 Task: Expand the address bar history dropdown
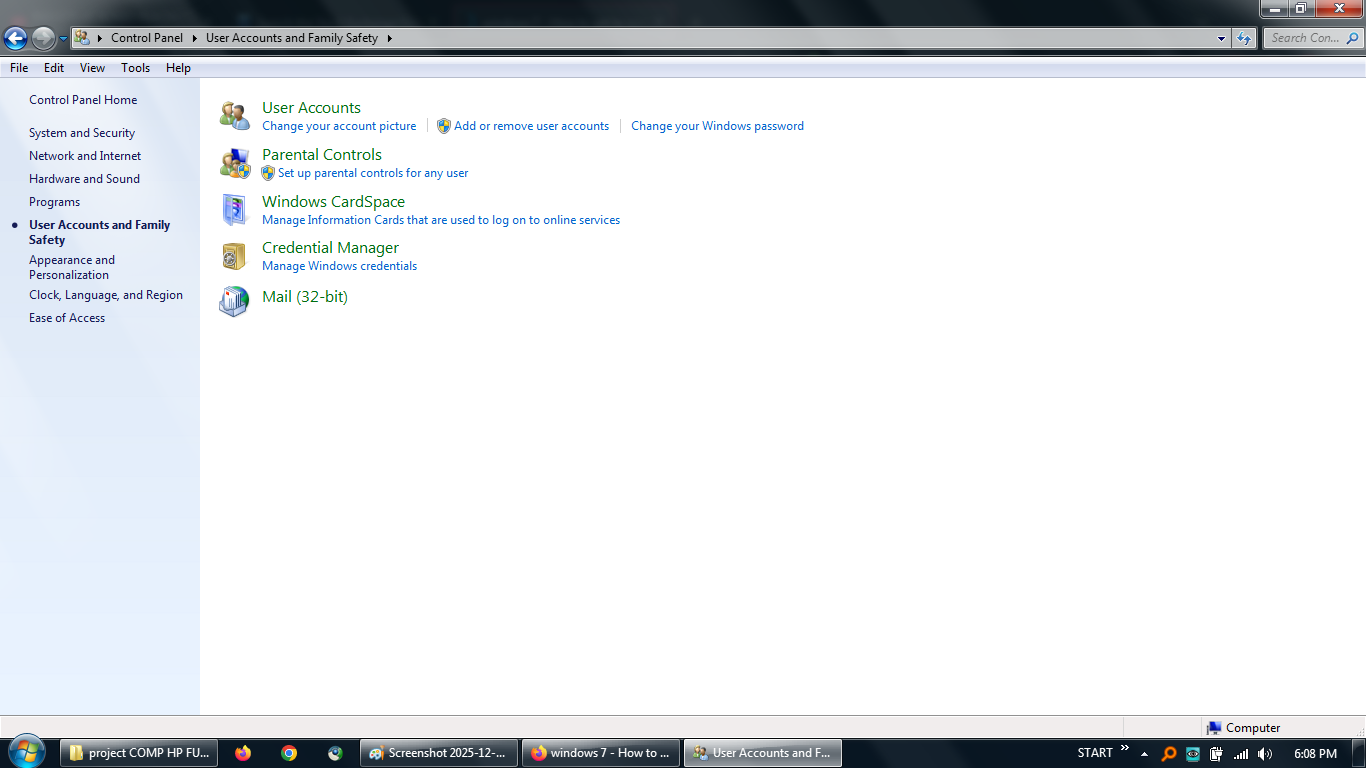click(x=1222, y=38)
